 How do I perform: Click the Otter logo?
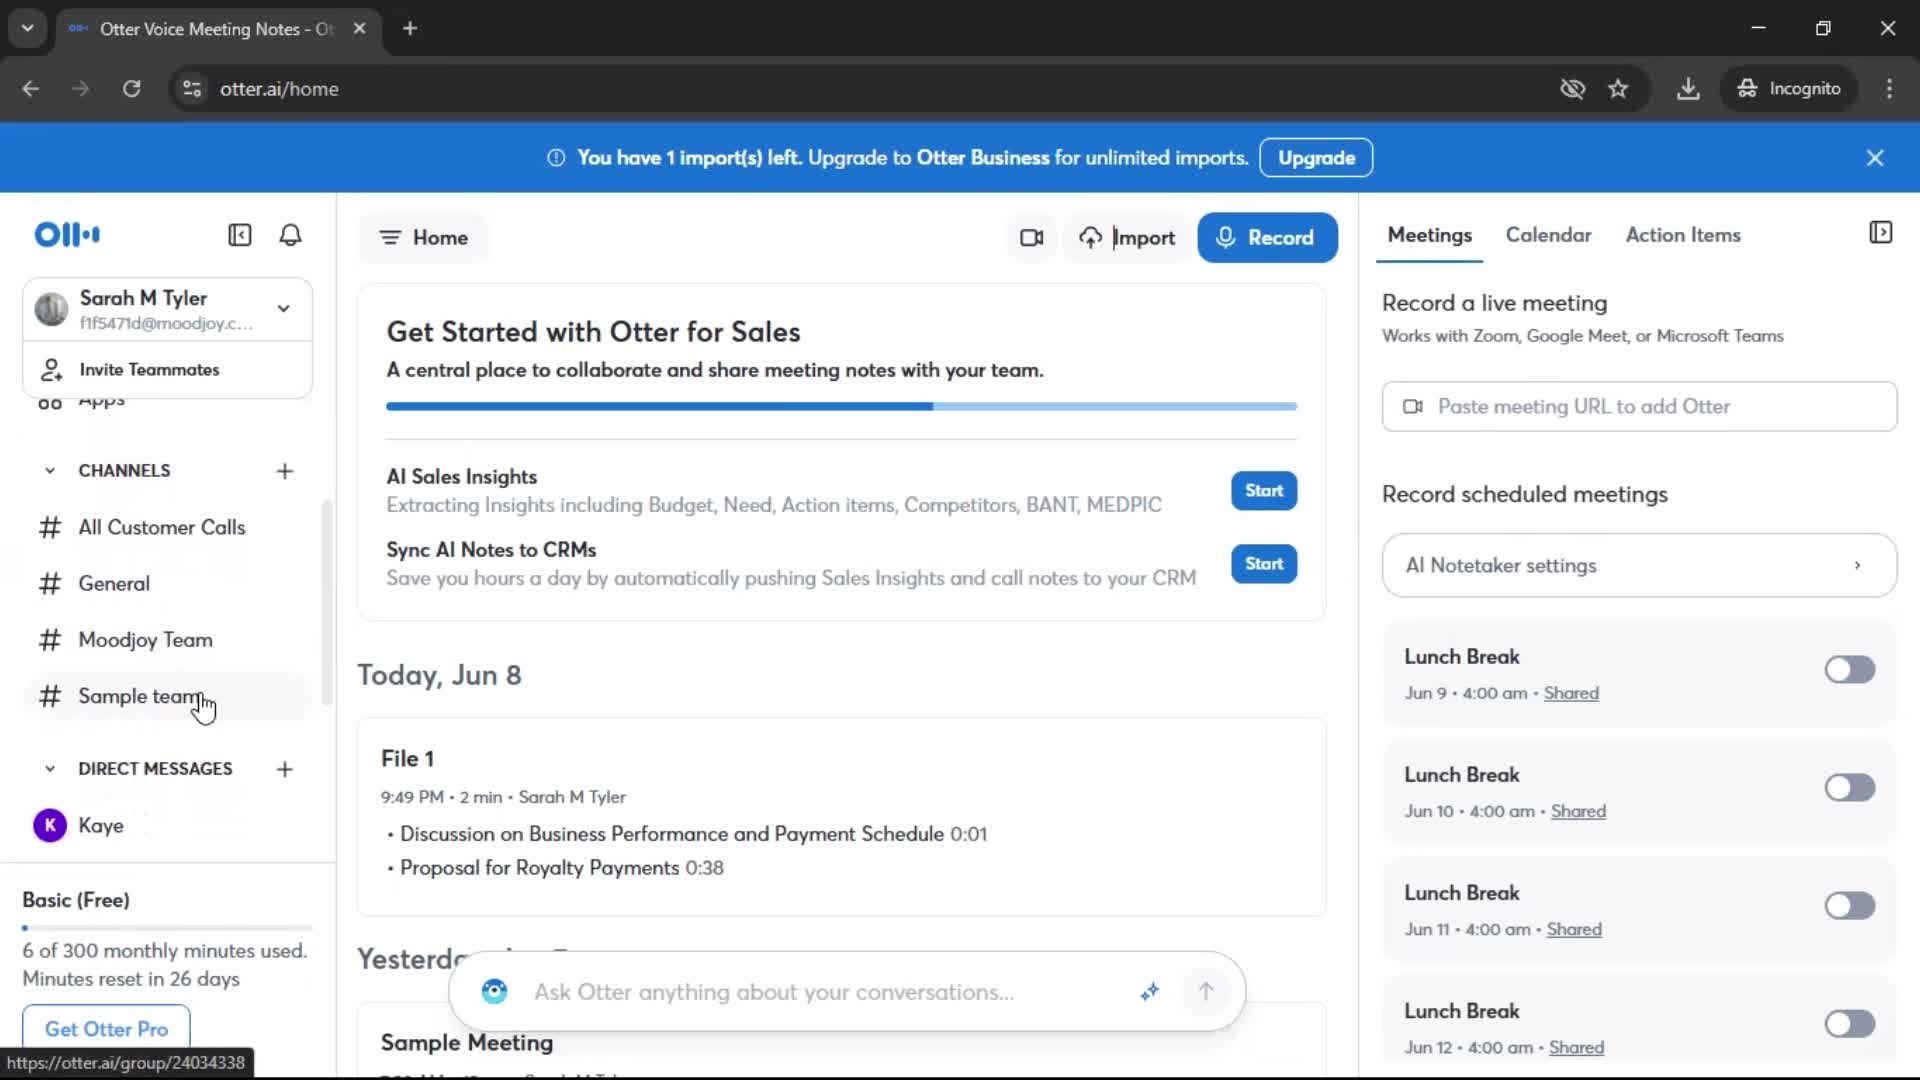point(67,235)
